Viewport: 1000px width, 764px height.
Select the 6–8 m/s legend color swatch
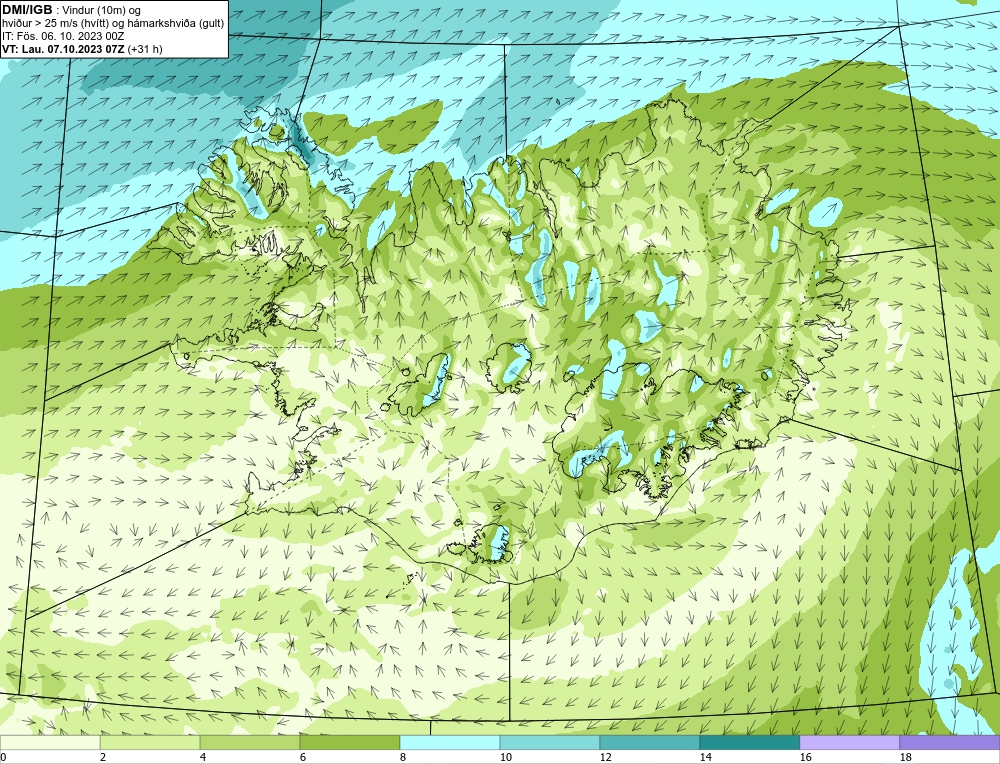coord(350,742)
